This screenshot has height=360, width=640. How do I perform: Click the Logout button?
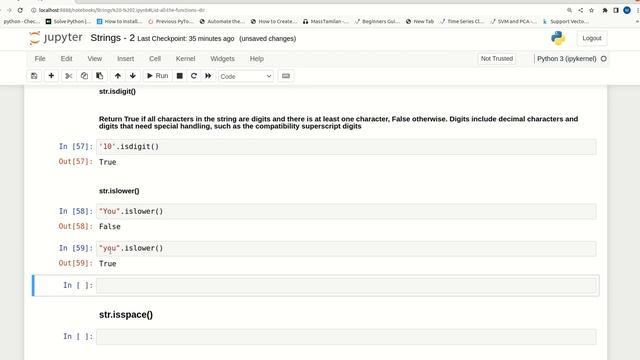592,38
